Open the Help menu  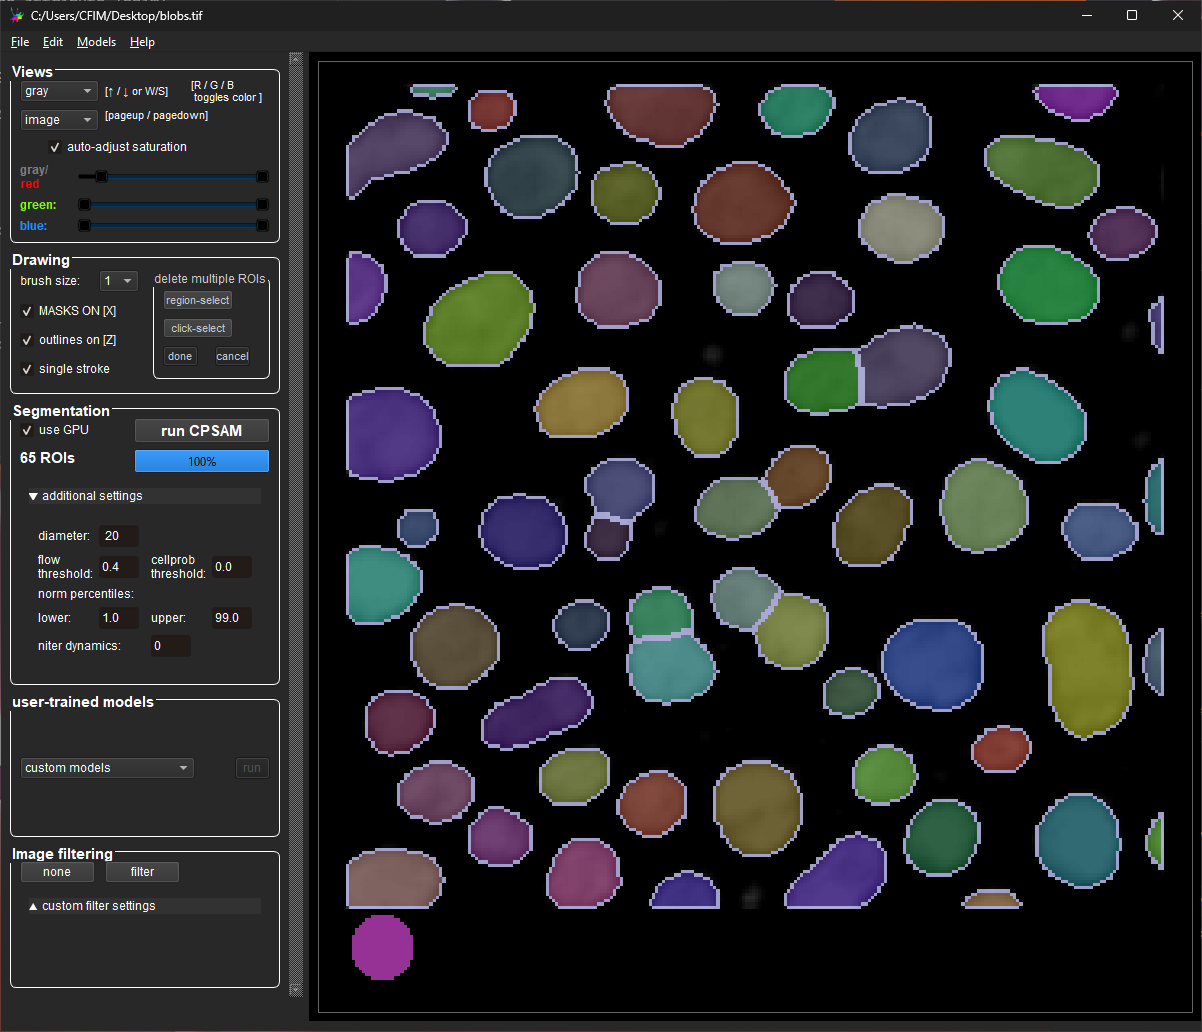142,42
